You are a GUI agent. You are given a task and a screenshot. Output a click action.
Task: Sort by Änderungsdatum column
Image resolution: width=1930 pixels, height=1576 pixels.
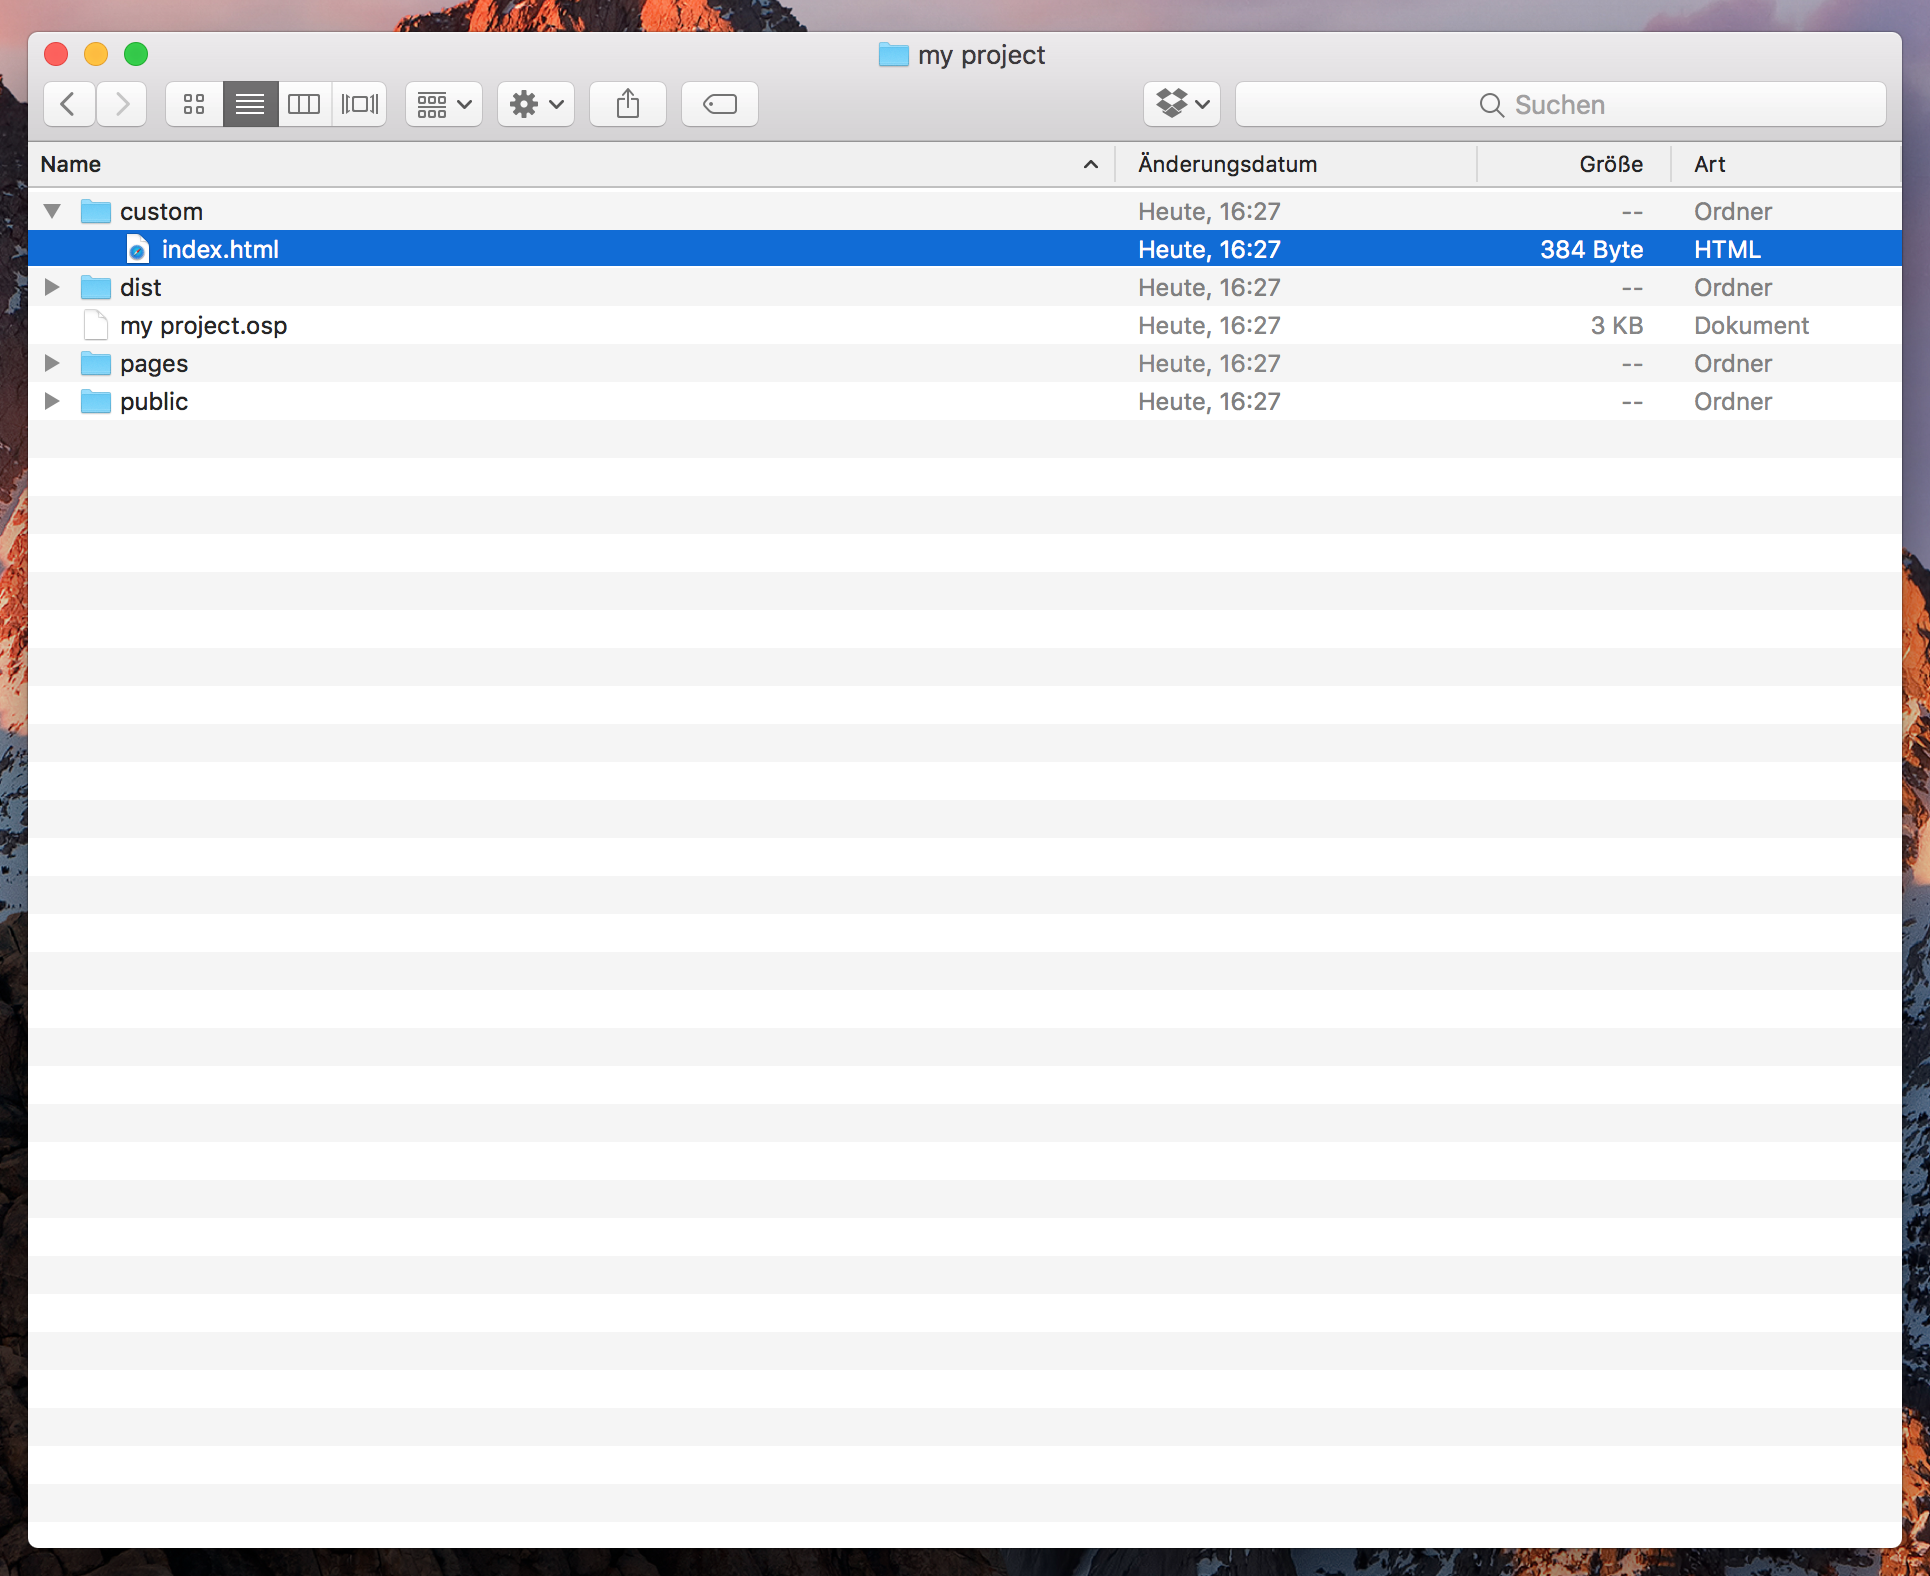(x=1227, y=164)
